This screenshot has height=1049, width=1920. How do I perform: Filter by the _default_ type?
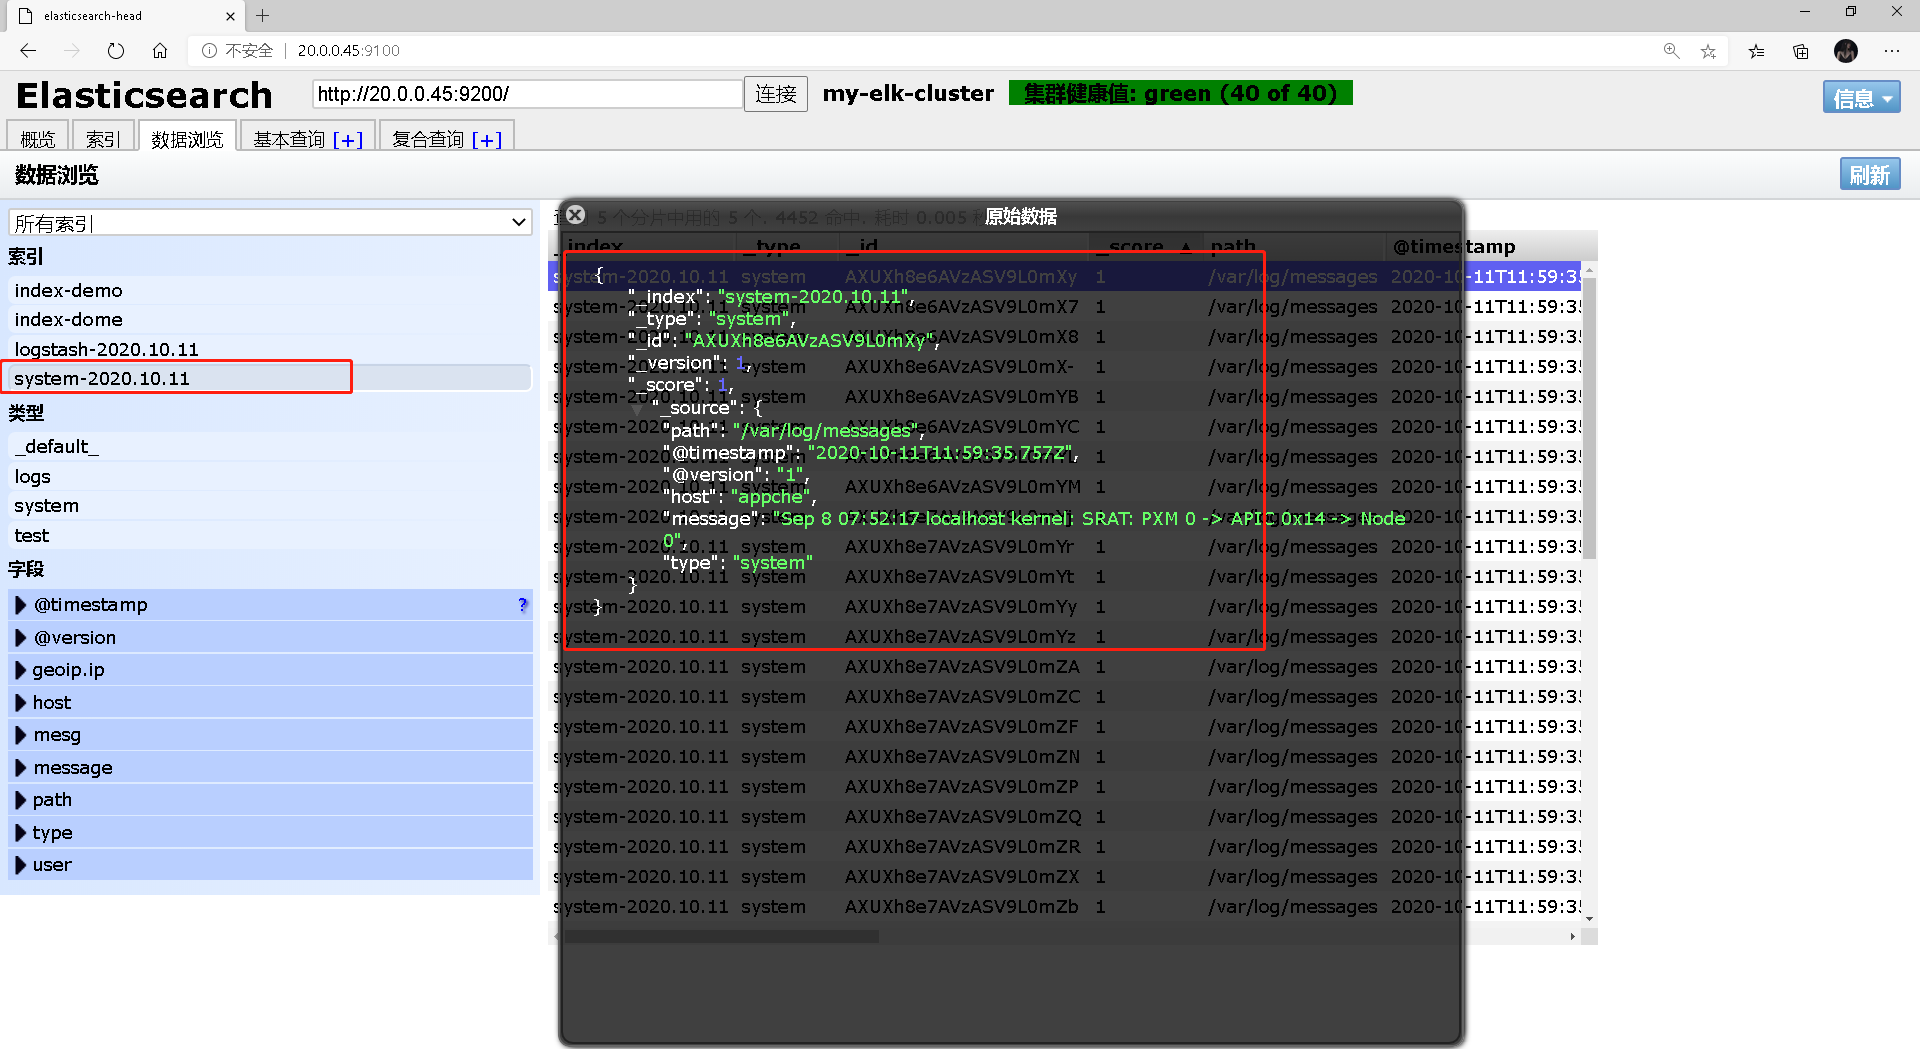click(270, 446)
